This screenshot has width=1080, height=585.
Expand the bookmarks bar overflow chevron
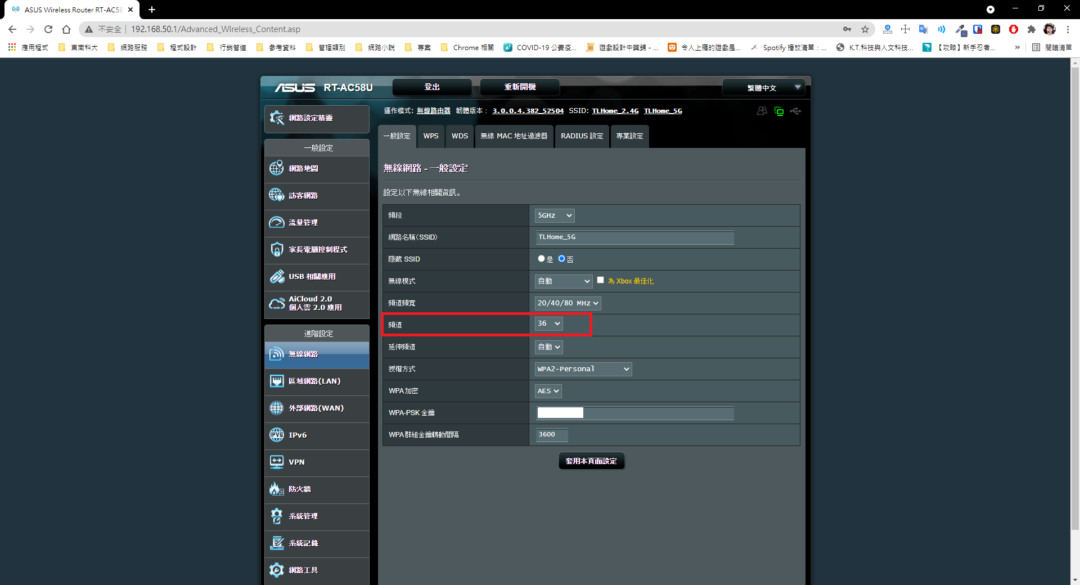pos(1017,48)
